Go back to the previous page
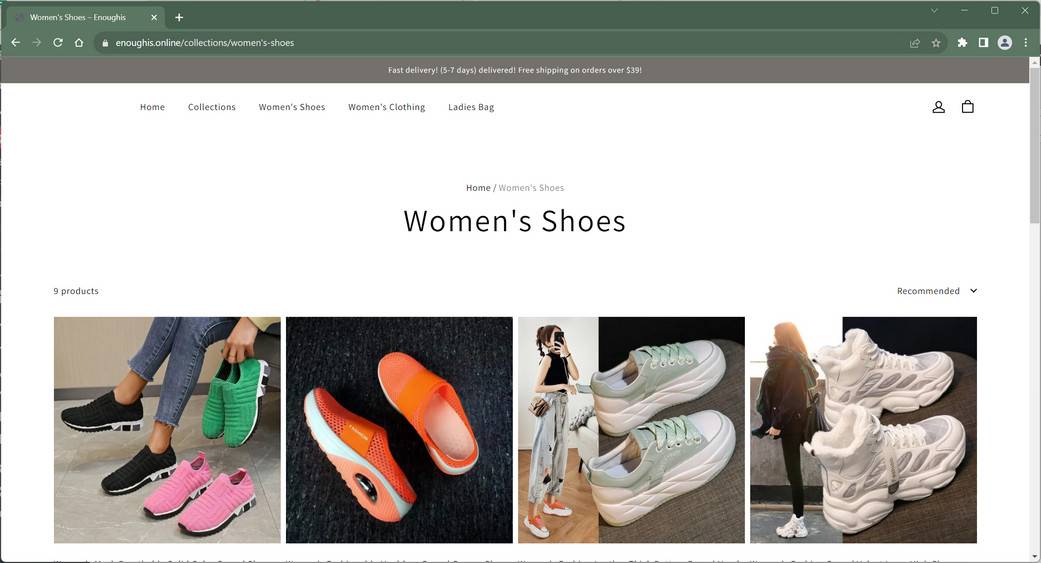1041x563 pixels. 15,42
